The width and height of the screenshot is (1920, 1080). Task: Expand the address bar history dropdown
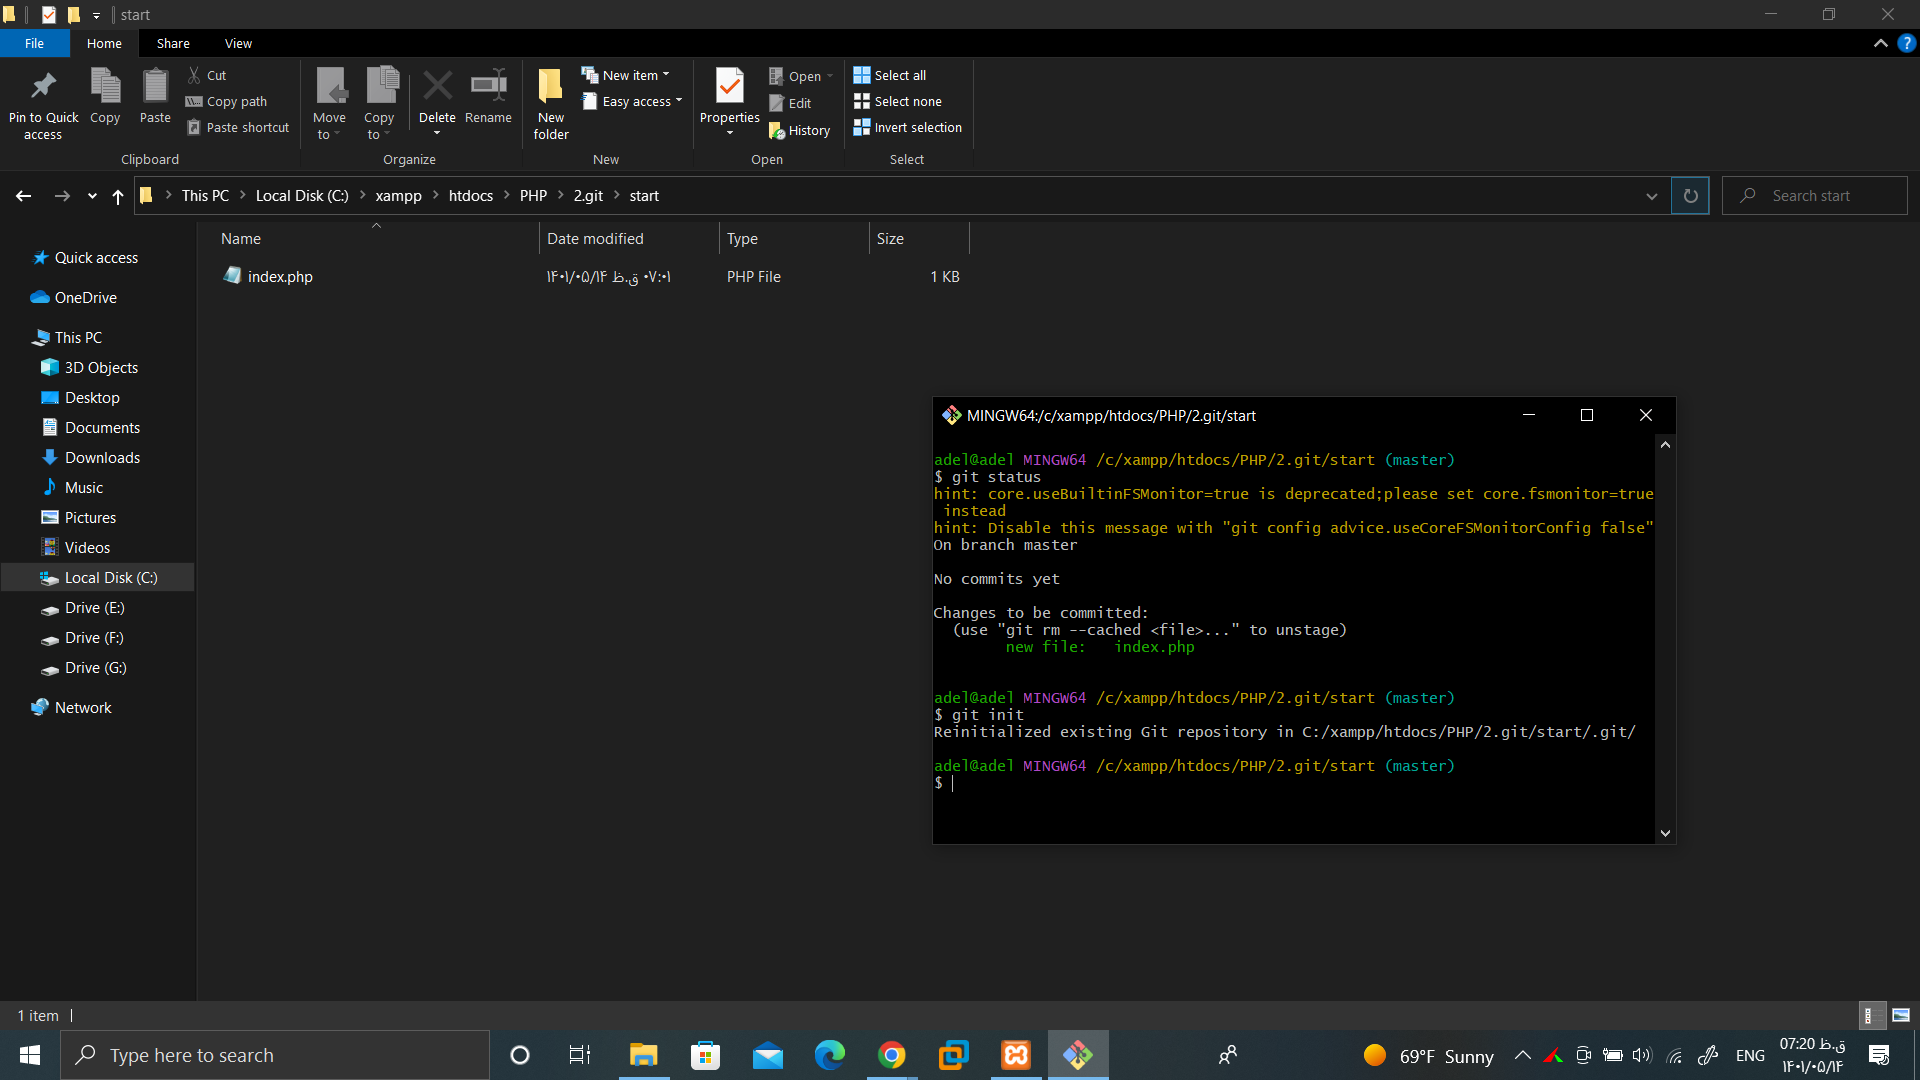pyautogui.click(x=1652, y=196)
